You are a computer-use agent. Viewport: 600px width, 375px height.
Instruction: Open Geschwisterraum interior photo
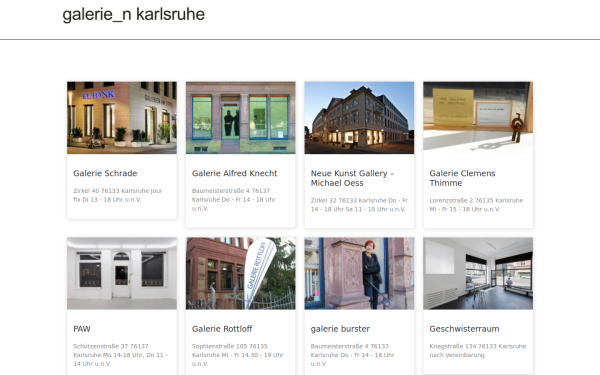pos(478,273)
